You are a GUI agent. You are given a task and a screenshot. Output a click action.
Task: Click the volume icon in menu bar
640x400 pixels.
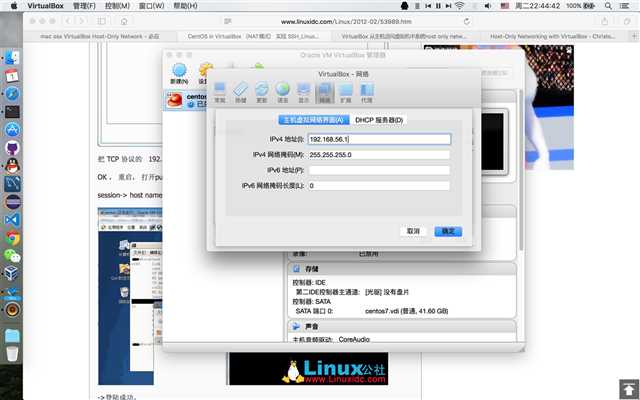488,6
